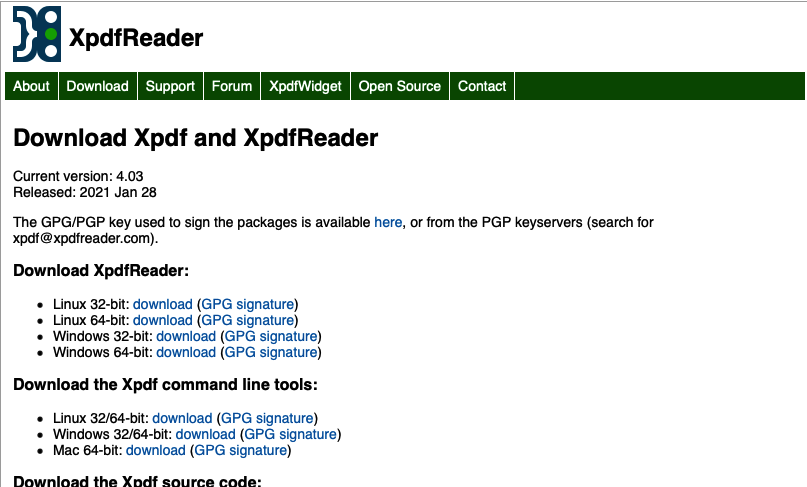
Task: Click the 'Download Xpdf and XpdfReader' heading
Action: click(x=196, y=138)
